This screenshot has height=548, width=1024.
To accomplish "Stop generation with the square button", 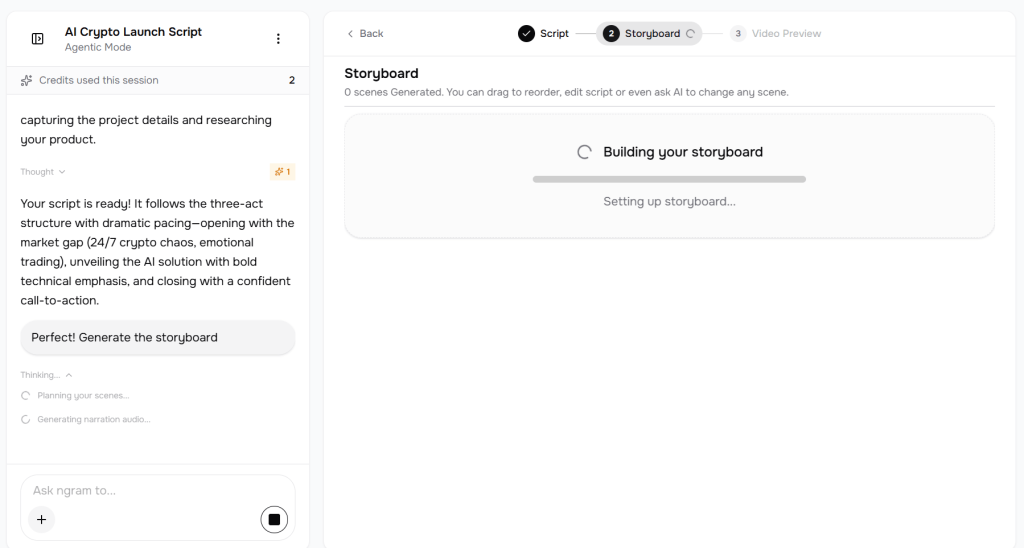I will [274, 519].
